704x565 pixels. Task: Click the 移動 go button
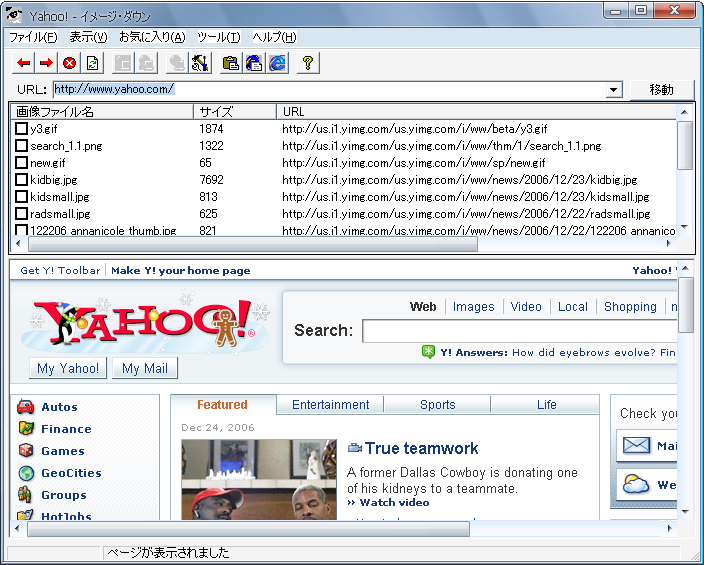[x=662, y=89]
